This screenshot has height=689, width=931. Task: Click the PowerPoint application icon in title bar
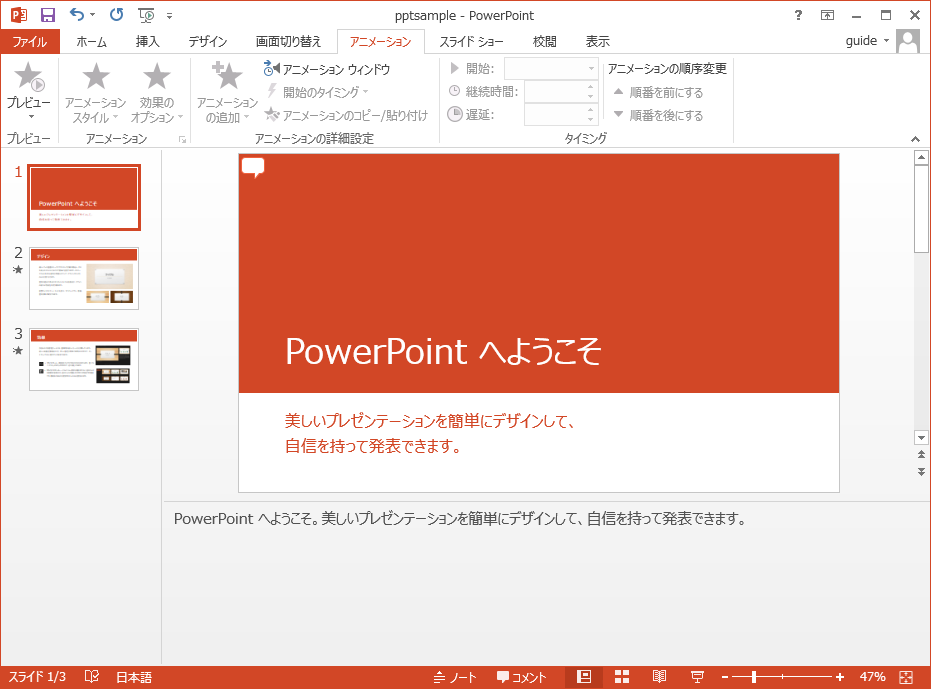click(x=19, y=15)
